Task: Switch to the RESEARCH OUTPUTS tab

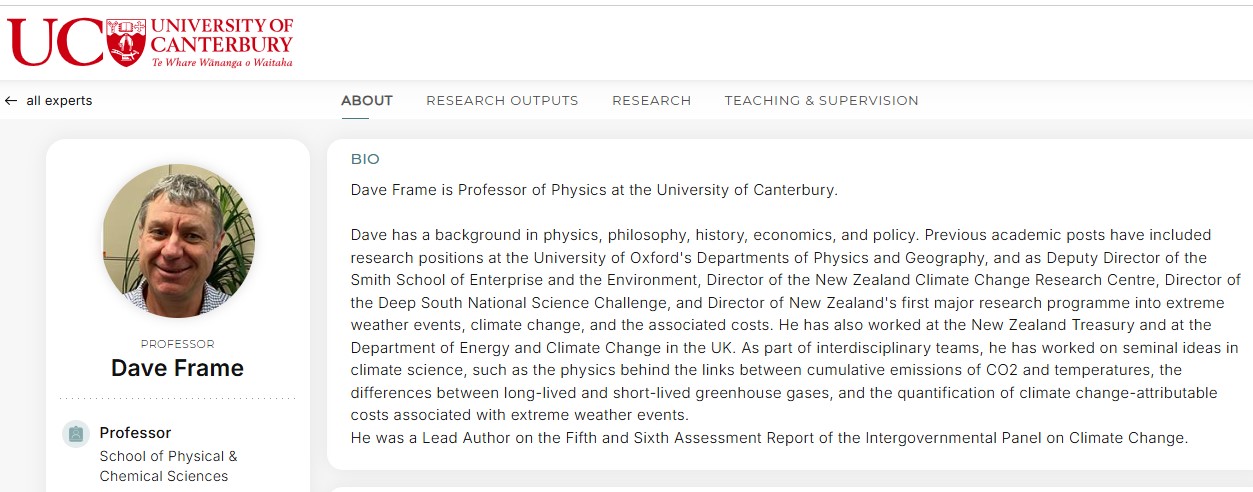Action: pyautogui.click(x=502, y=101)
